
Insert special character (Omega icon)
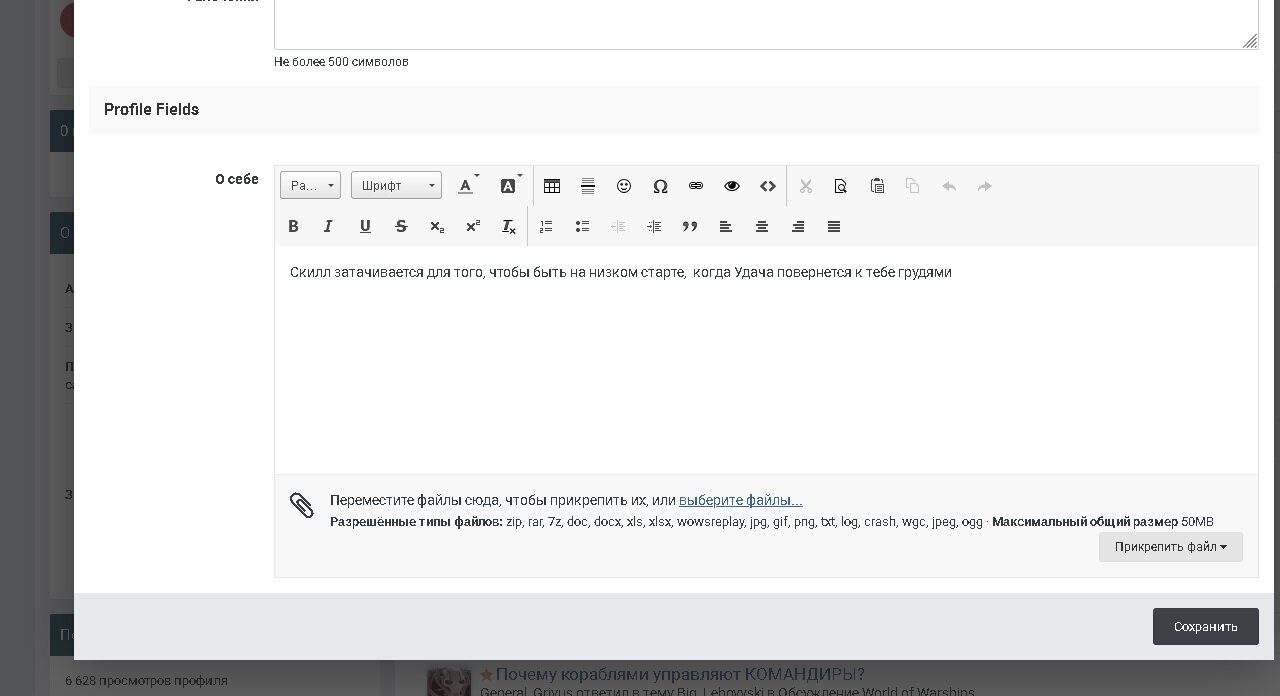pos(660,186)
